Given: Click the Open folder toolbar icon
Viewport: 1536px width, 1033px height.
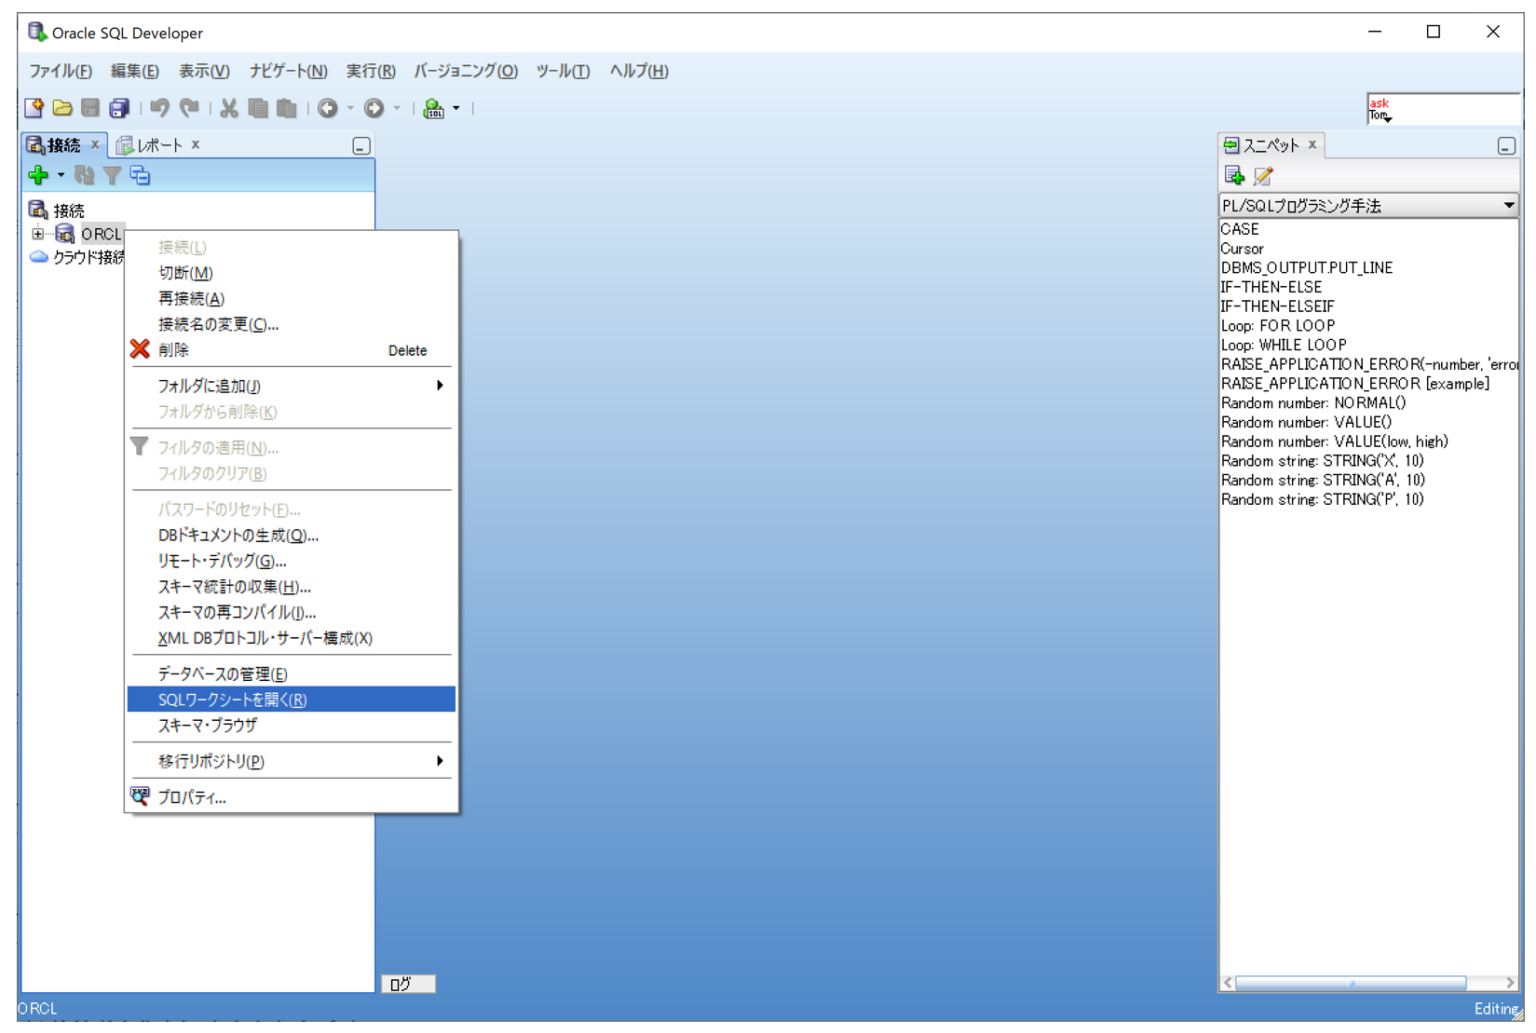Looking at the screenshot, I should (62, 108).
